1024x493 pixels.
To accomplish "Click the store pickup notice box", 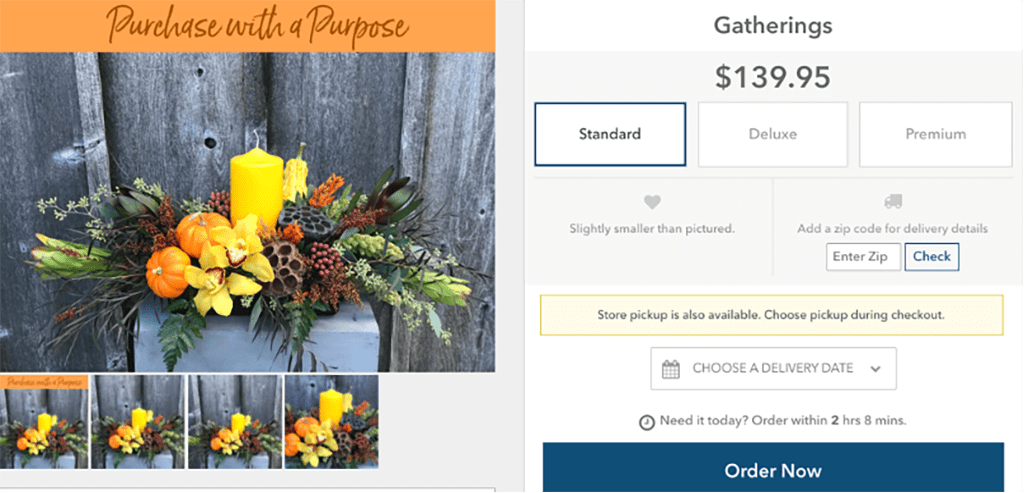I will [771, 315].
